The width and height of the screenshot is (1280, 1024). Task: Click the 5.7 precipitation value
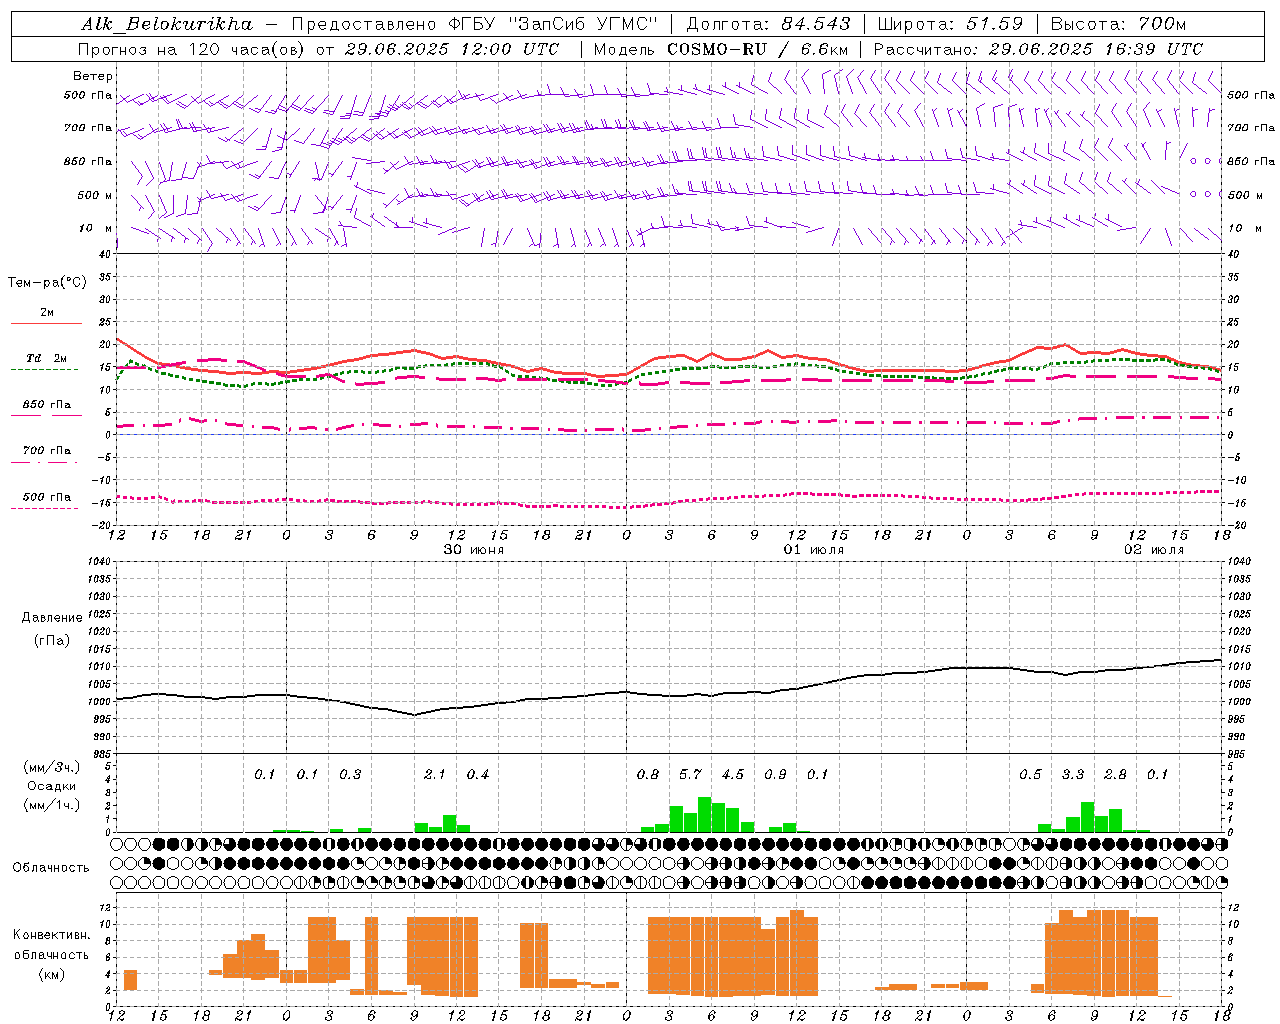click(x=690, y=775)
